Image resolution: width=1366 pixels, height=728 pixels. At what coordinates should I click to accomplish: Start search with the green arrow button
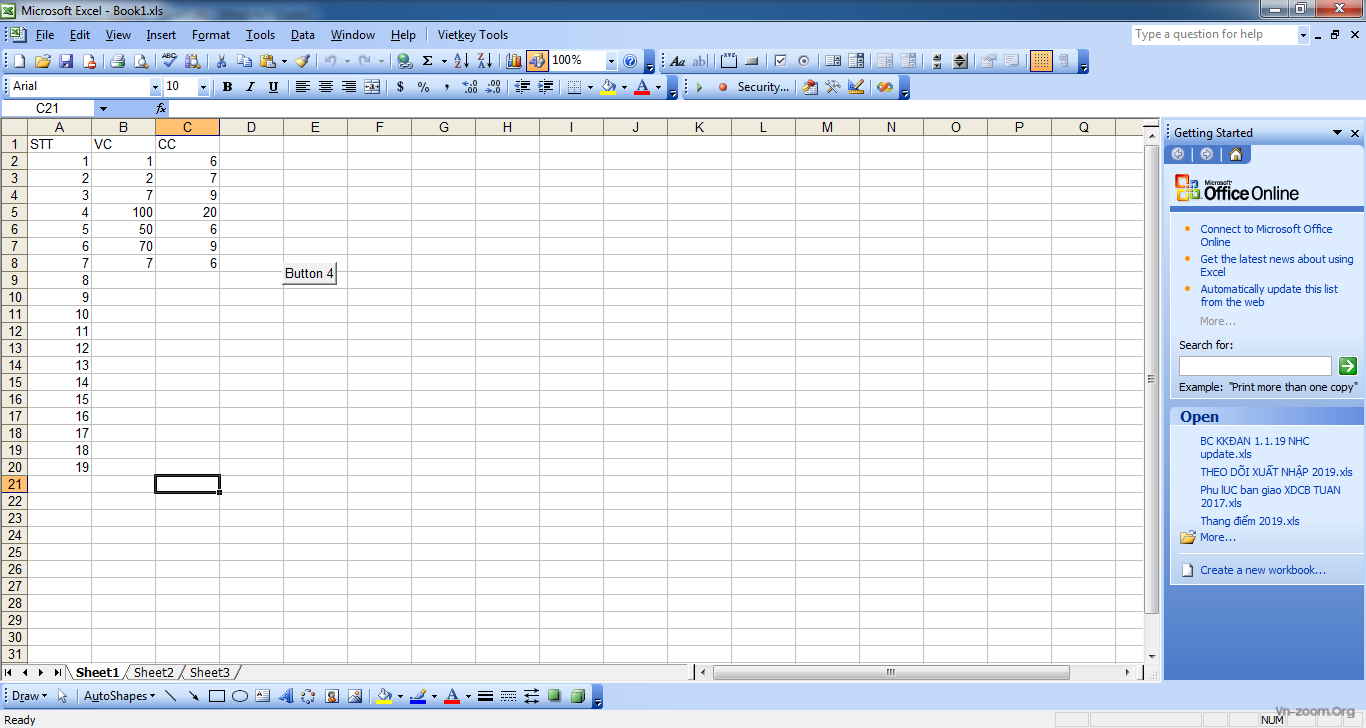coord(1348,366)
